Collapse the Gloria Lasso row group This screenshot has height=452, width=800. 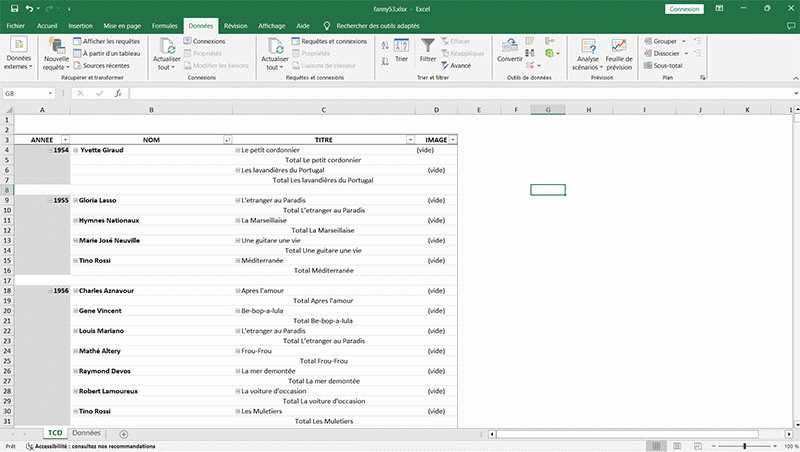(76, 200)
